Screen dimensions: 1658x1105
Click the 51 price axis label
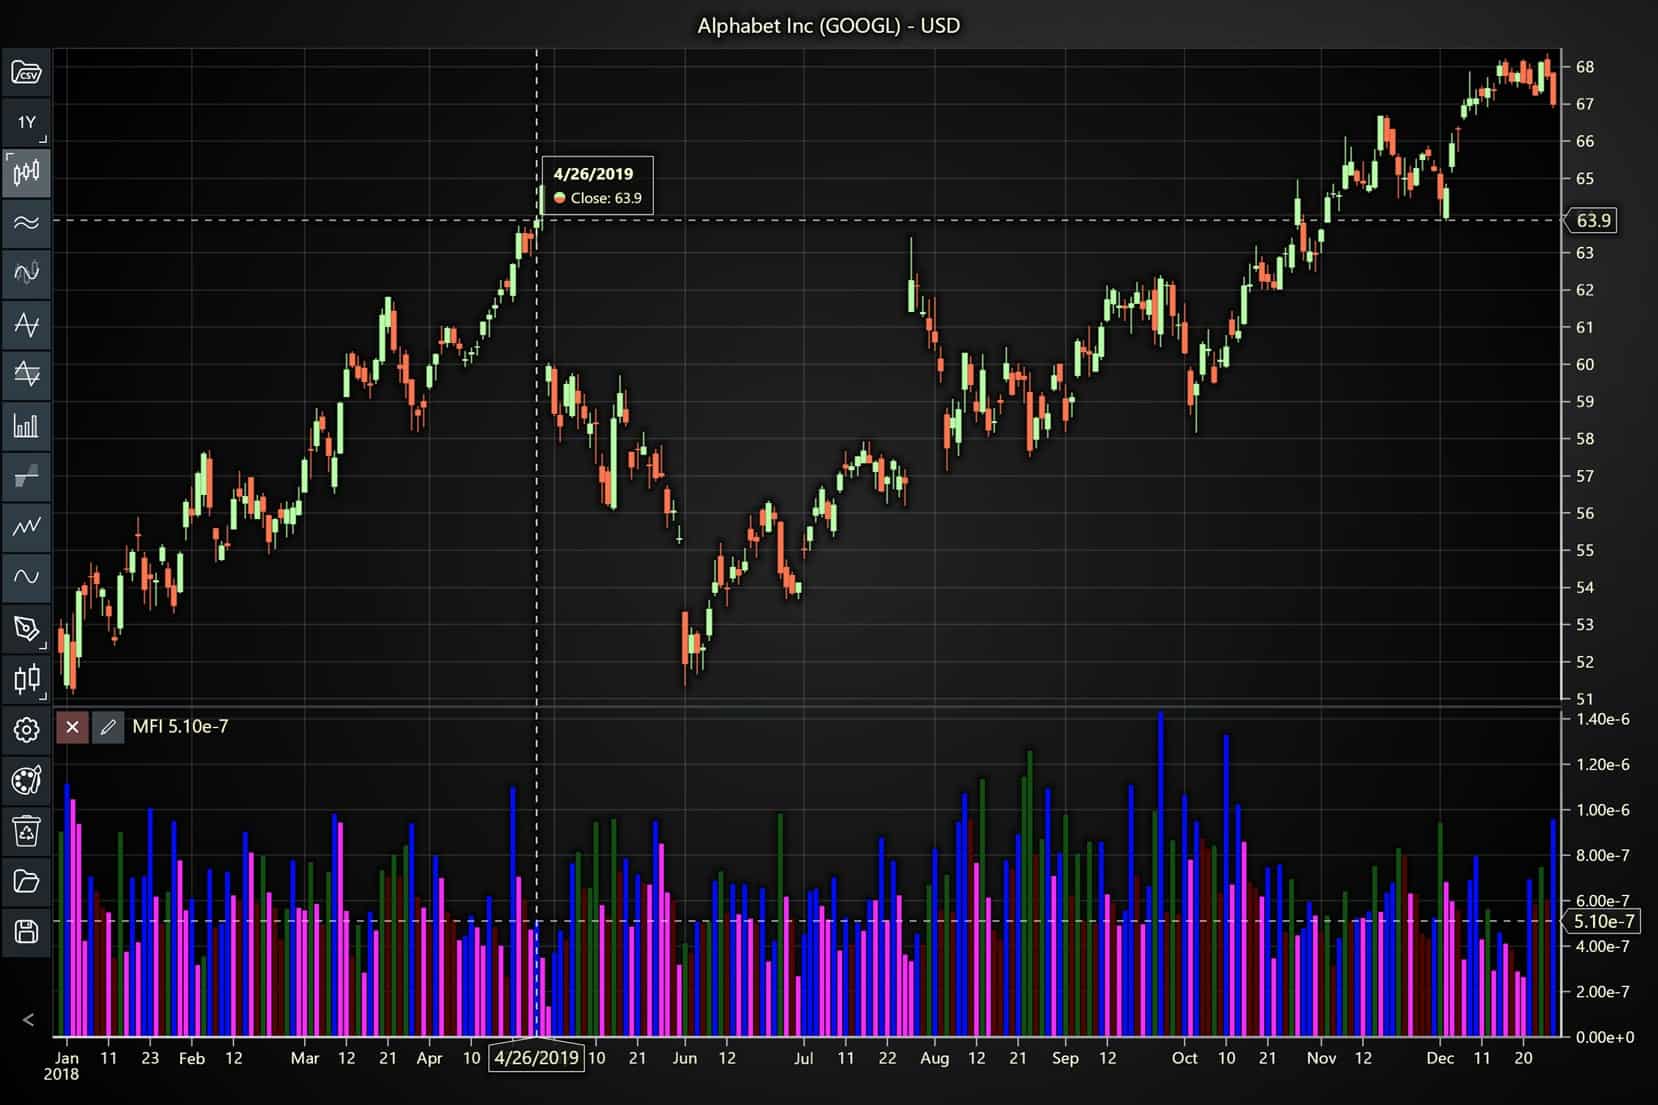pos(1585,699)
